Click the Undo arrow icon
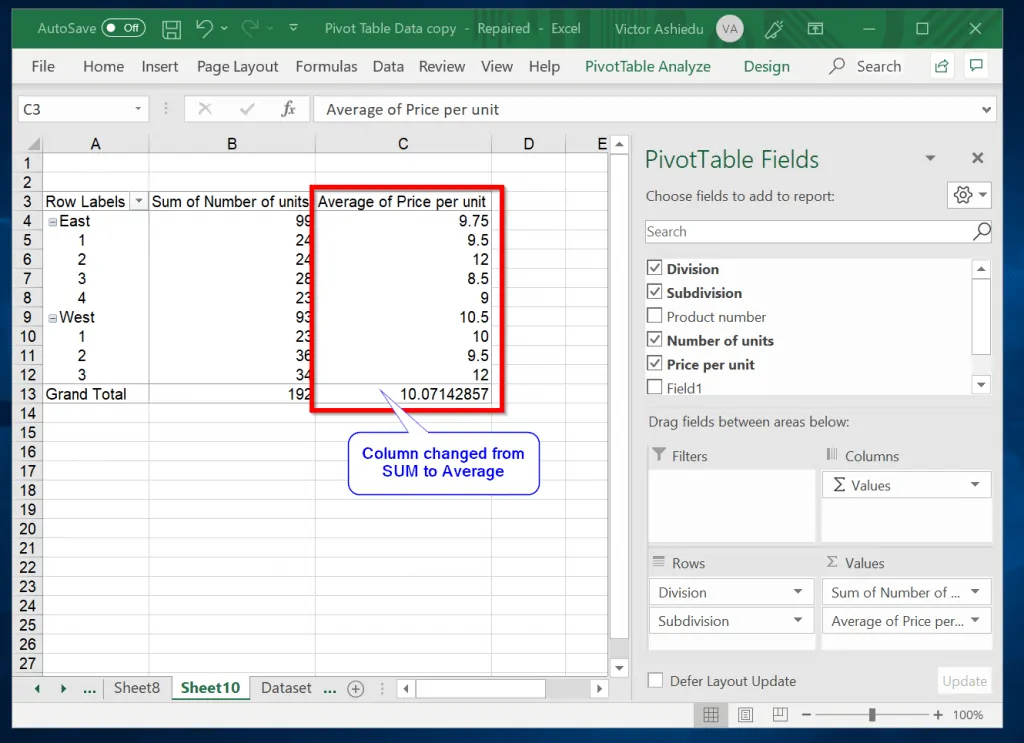This screenshot has height=743, width=1024. click(204, 28)
